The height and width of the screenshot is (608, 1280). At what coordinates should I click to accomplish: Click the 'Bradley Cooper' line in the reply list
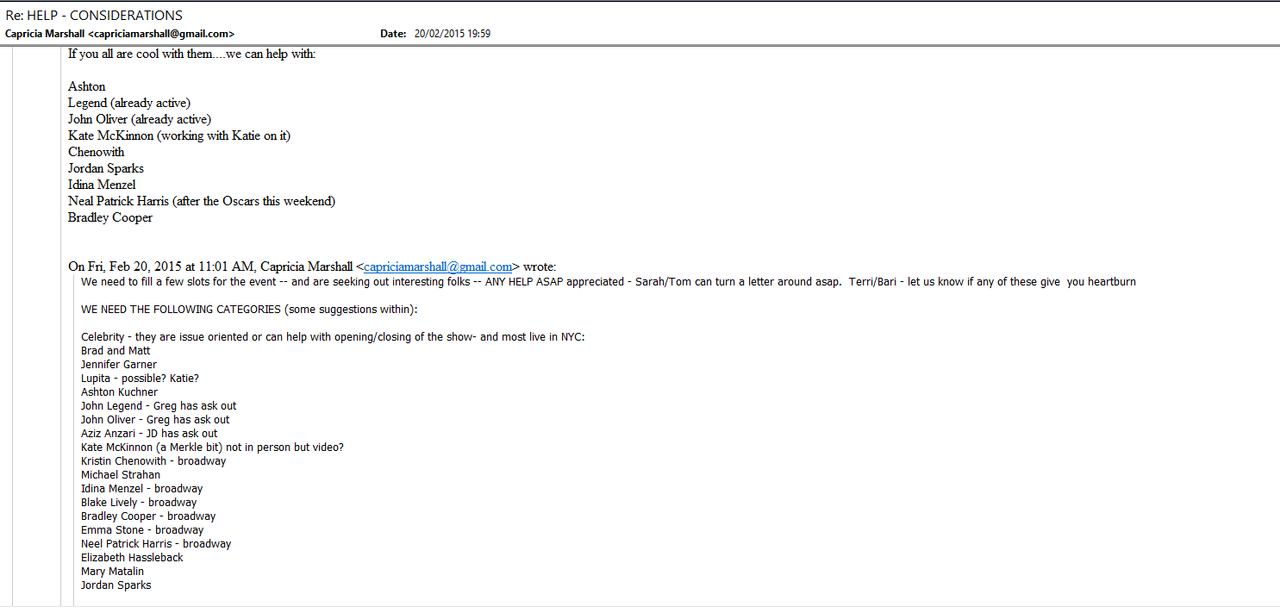click(x=110, y=218)
